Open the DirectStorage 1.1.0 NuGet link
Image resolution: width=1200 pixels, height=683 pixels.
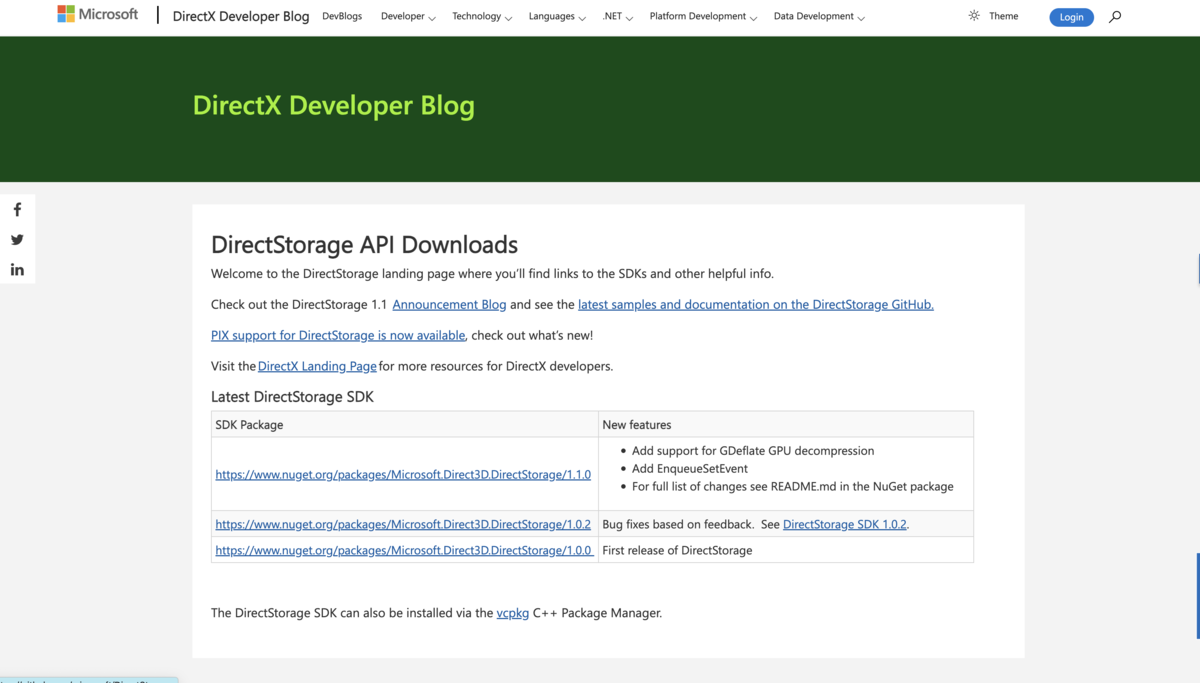point(403,475)
